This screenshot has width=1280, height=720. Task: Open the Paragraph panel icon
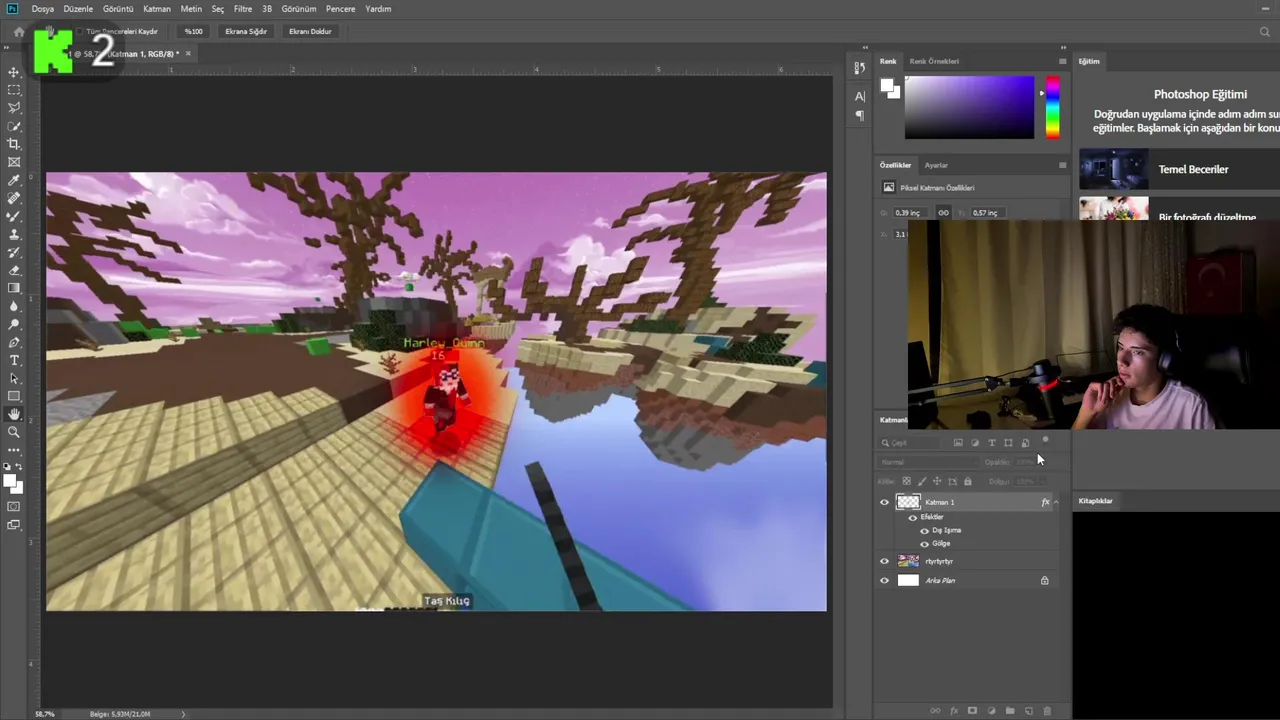[x=859, y=116]
